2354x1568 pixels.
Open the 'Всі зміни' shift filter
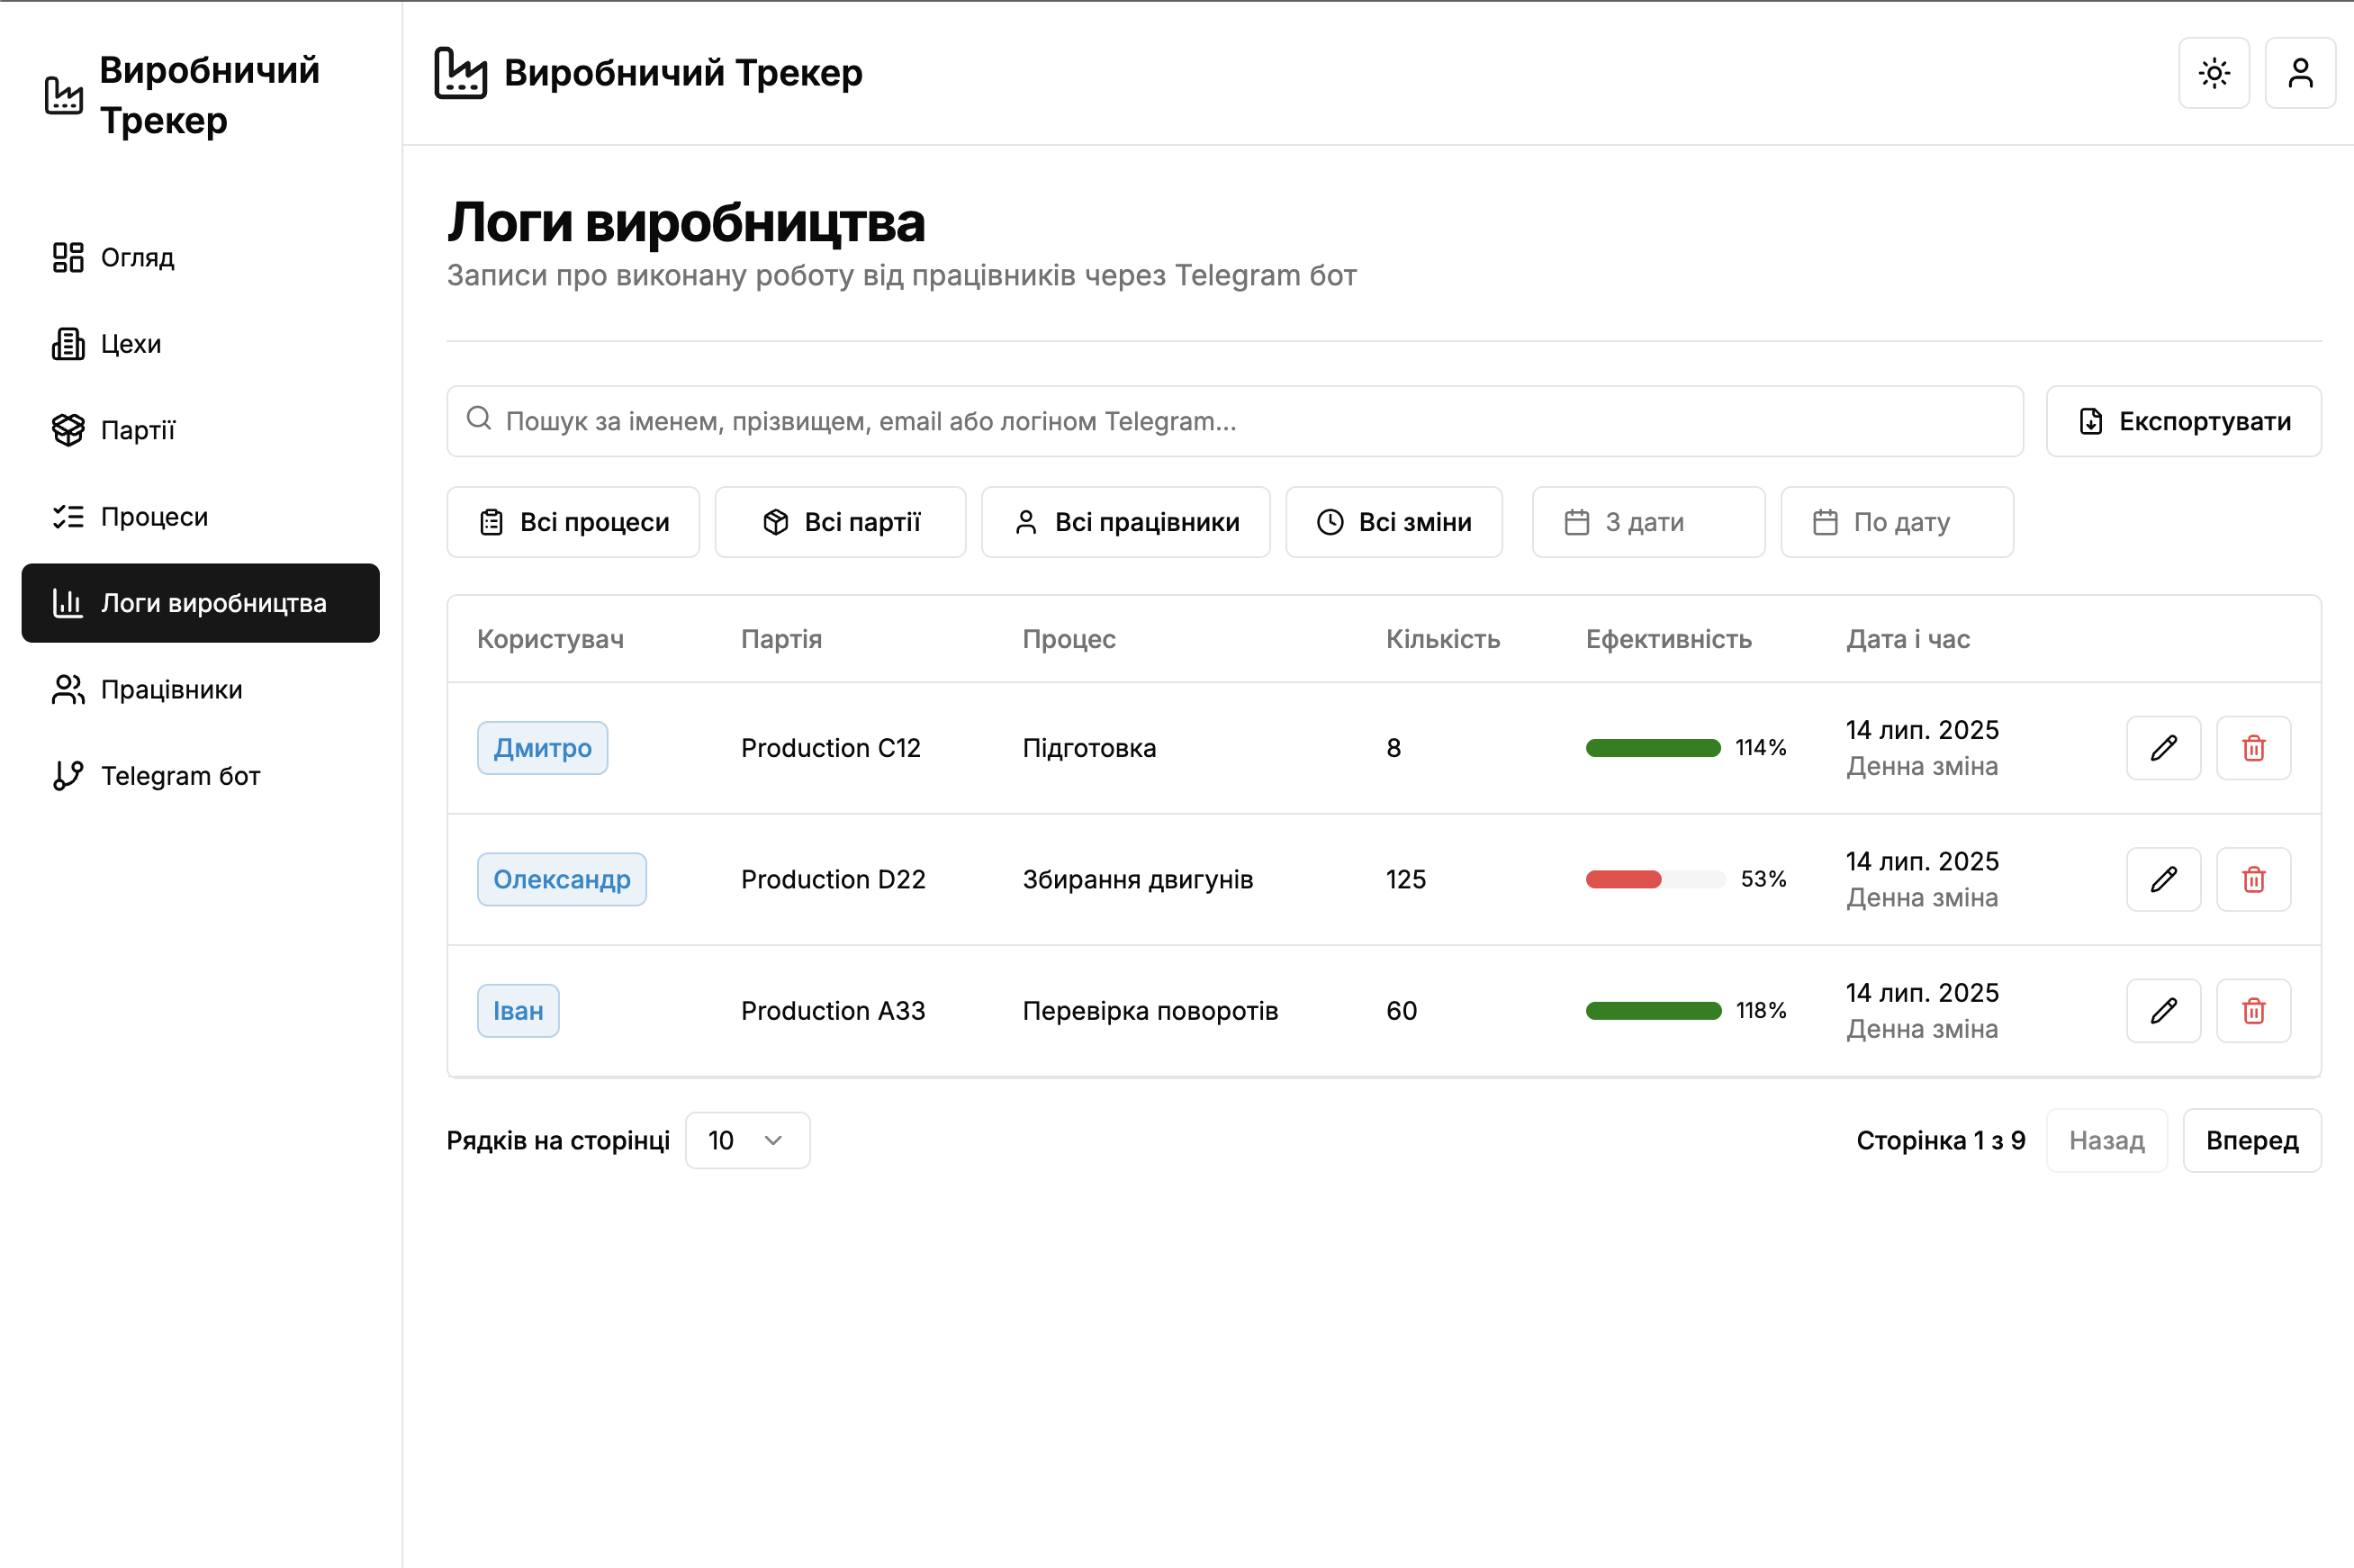point(1393,522)
